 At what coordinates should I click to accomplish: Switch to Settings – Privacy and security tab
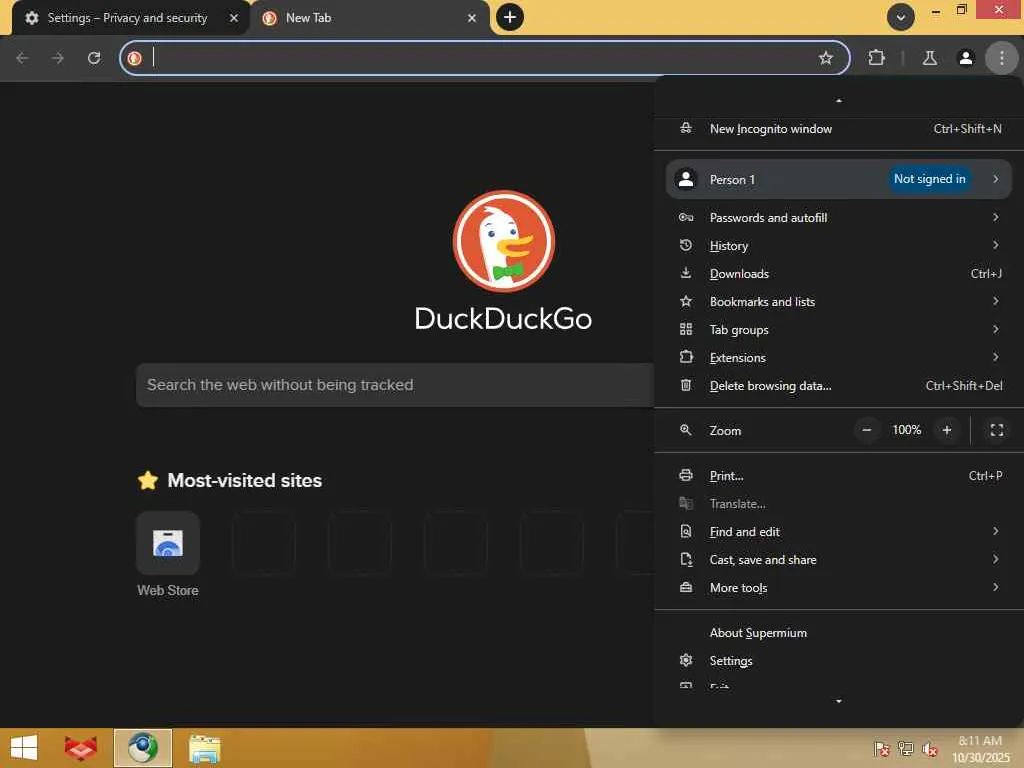[x=127, y=18]
